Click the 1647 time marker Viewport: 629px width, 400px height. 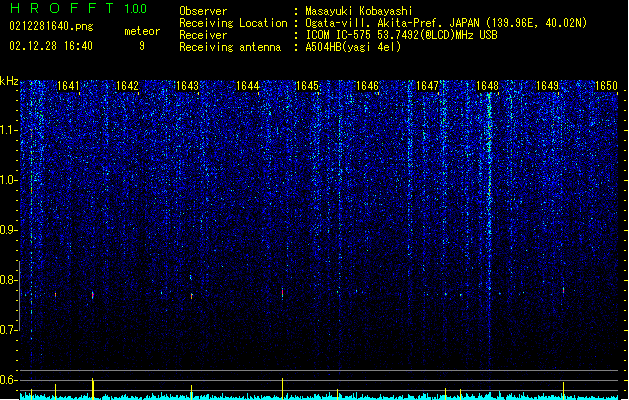(x=427, y=86)
